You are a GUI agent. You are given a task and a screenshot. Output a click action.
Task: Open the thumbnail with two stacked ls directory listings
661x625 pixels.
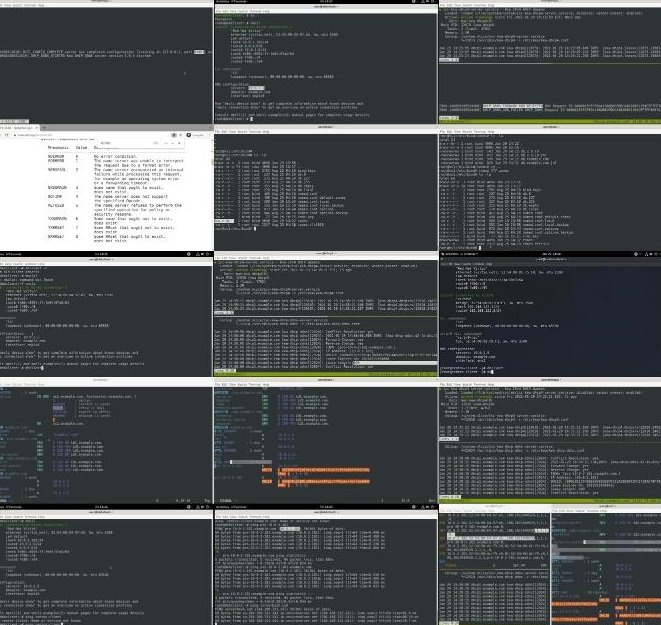(x=550, y=188)
